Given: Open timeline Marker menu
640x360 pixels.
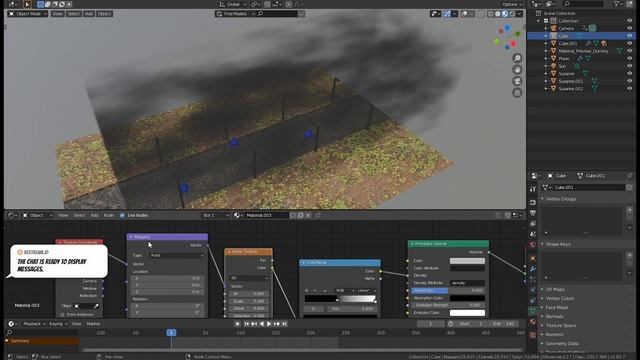Looking at the screenshot, I should 93,324.
